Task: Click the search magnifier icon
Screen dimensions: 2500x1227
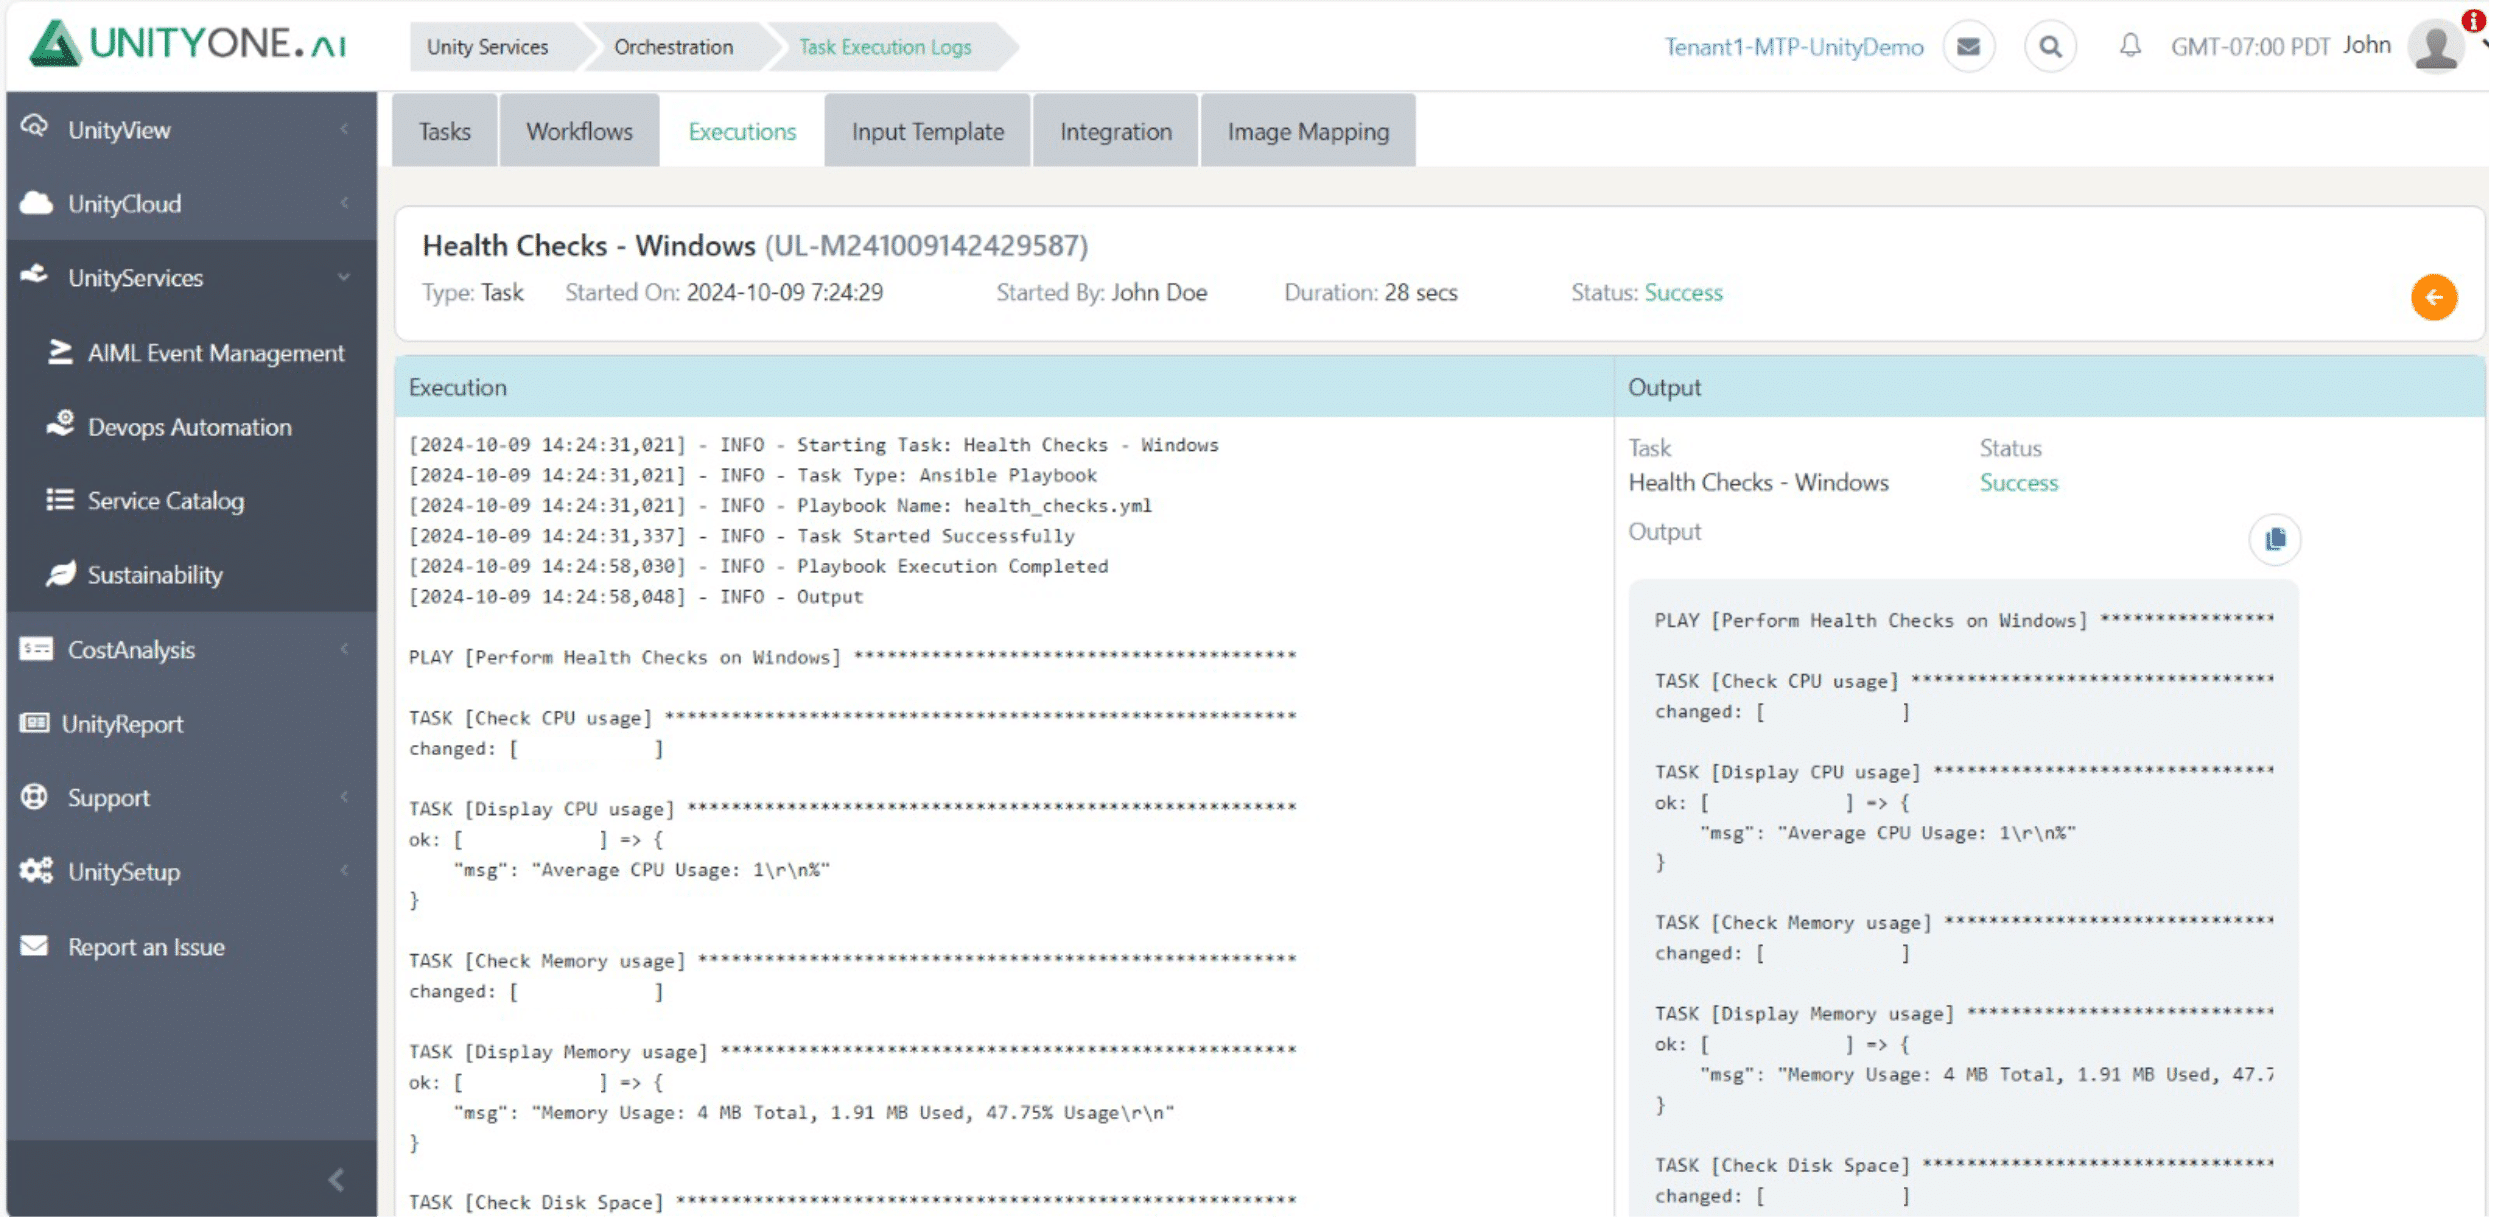Action: pyautogui.click(x=2050, y=47)
